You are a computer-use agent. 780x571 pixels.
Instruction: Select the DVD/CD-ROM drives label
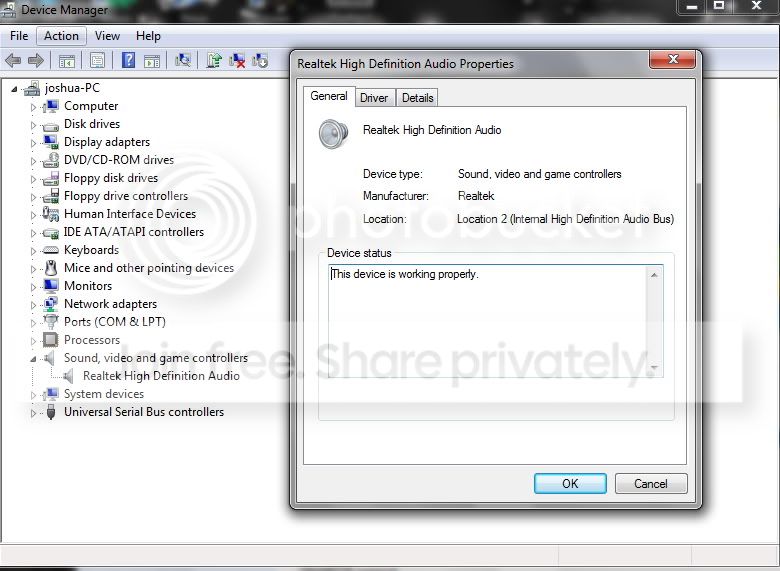(x=119, y=160)
